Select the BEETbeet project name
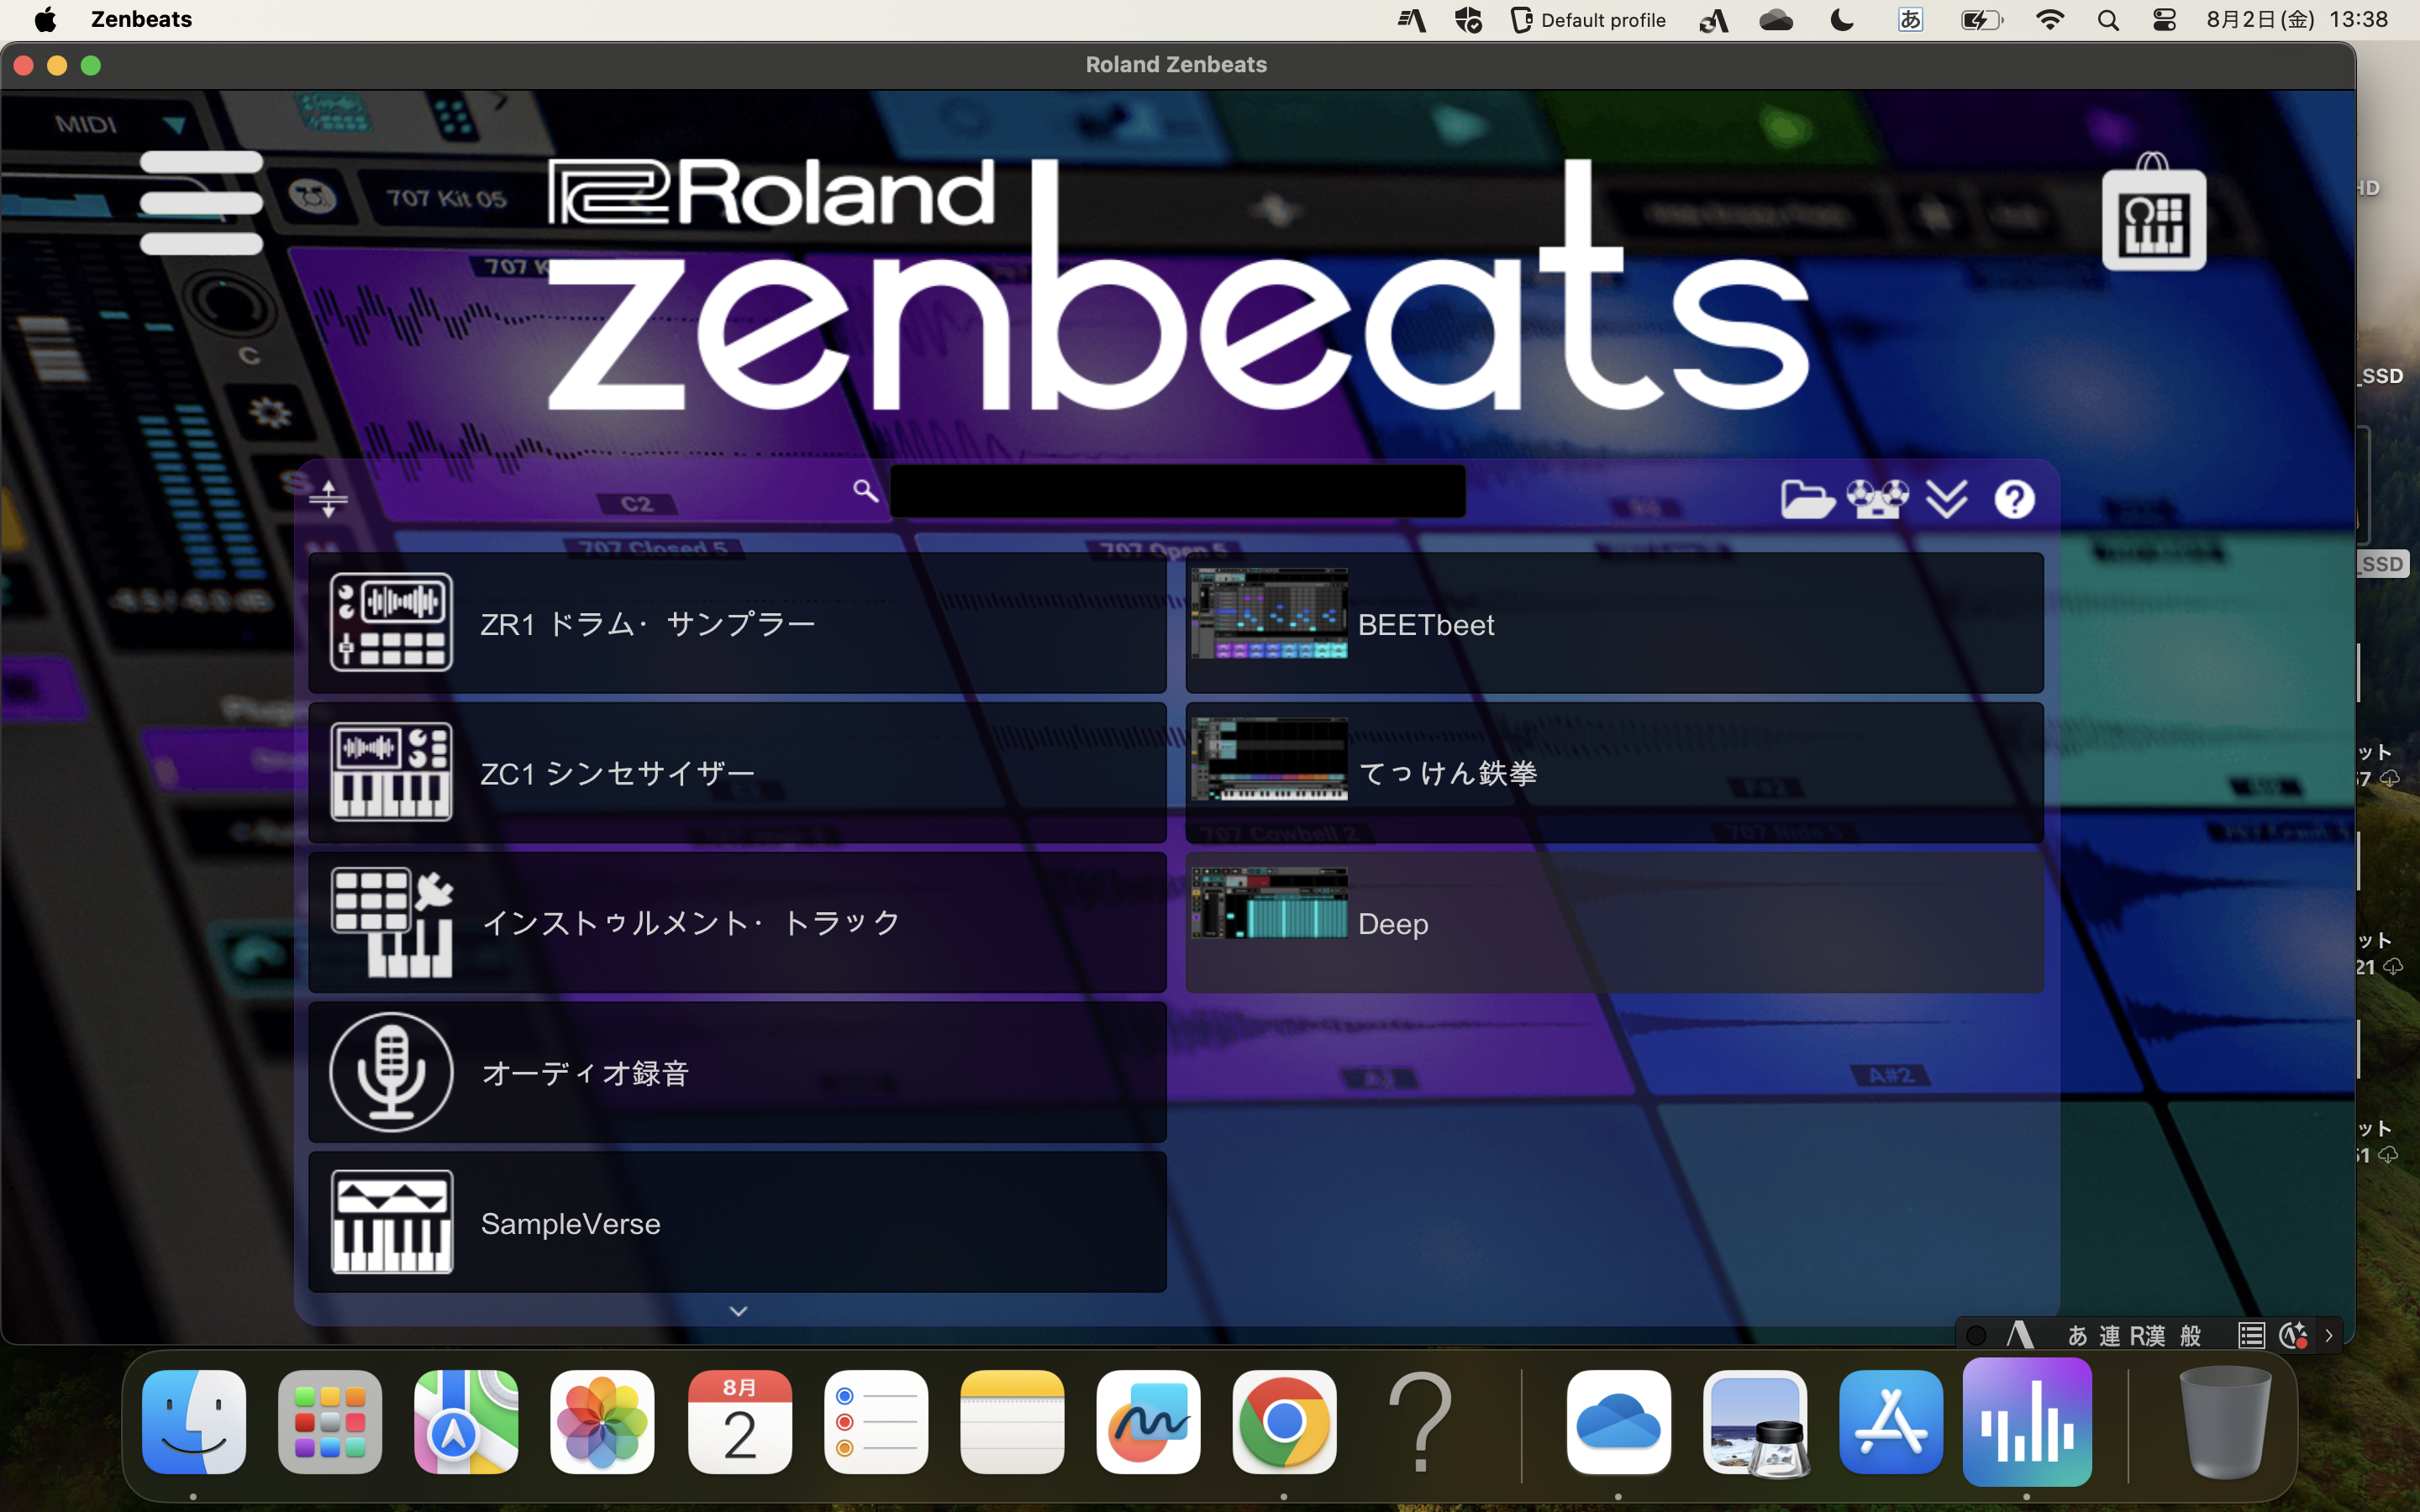This screenshot has height=1512, width=2420. [x=1426, y=625]
